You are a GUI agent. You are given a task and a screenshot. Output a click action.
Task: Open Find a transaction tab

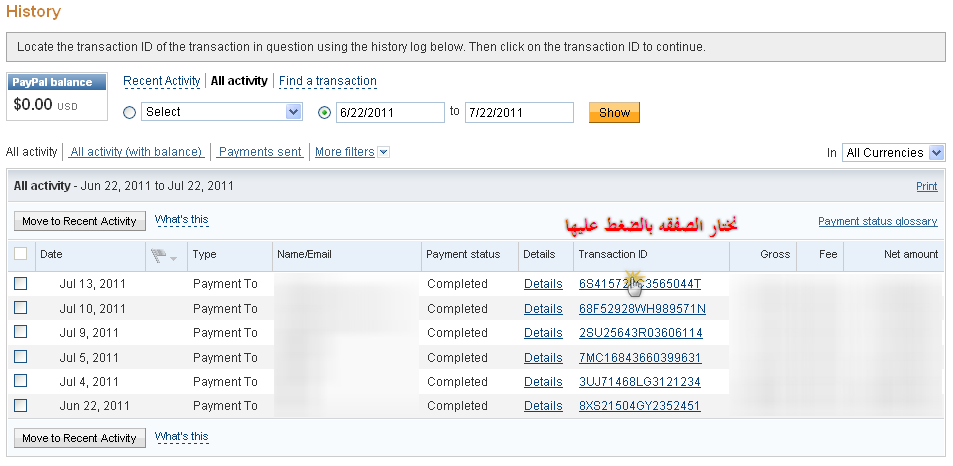(328, 81)
